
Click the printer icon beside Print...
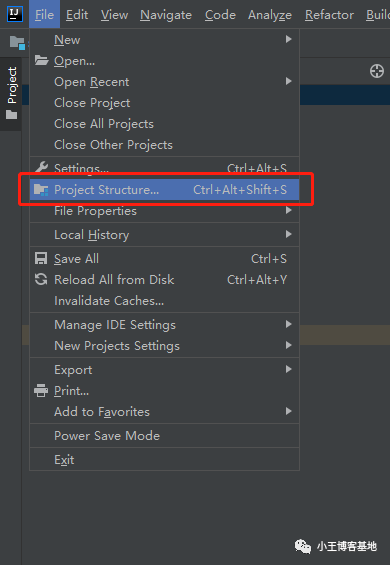(x=41, y=391)
